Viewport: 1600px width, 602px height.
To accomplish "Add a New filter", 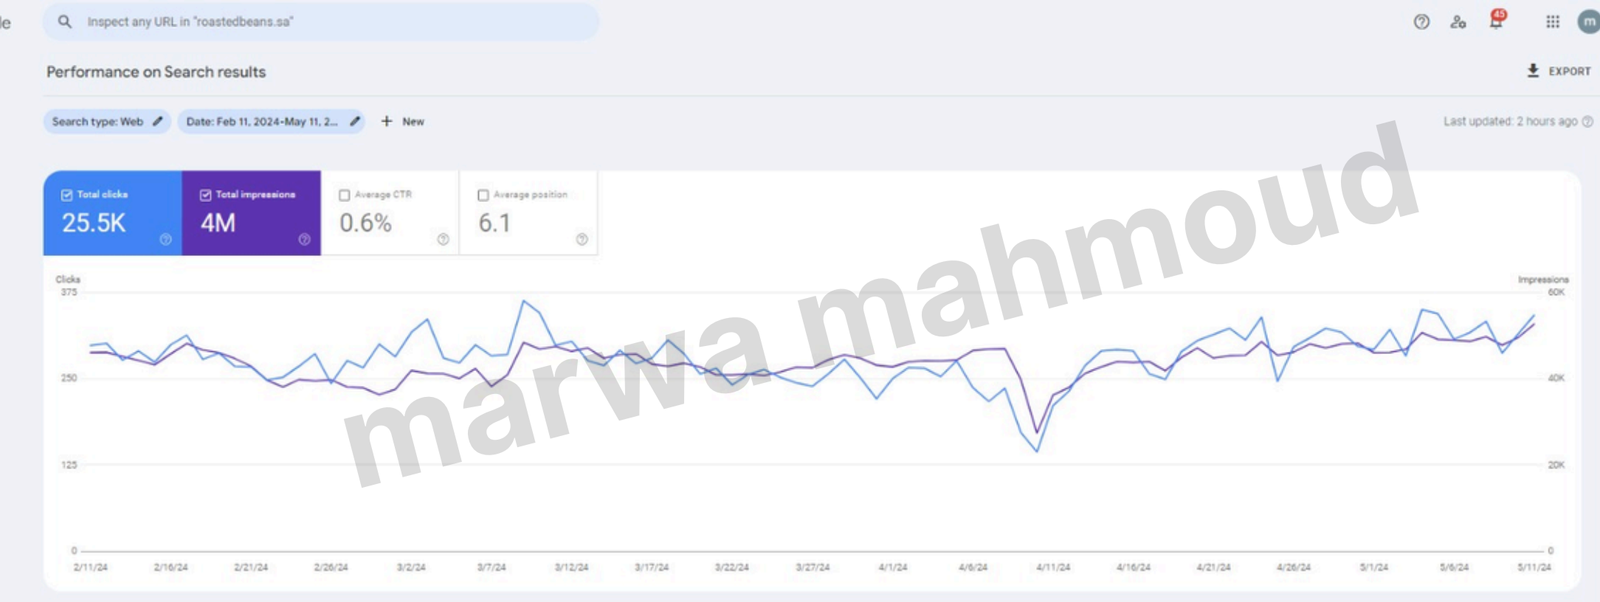I will [x=403, y=121].
